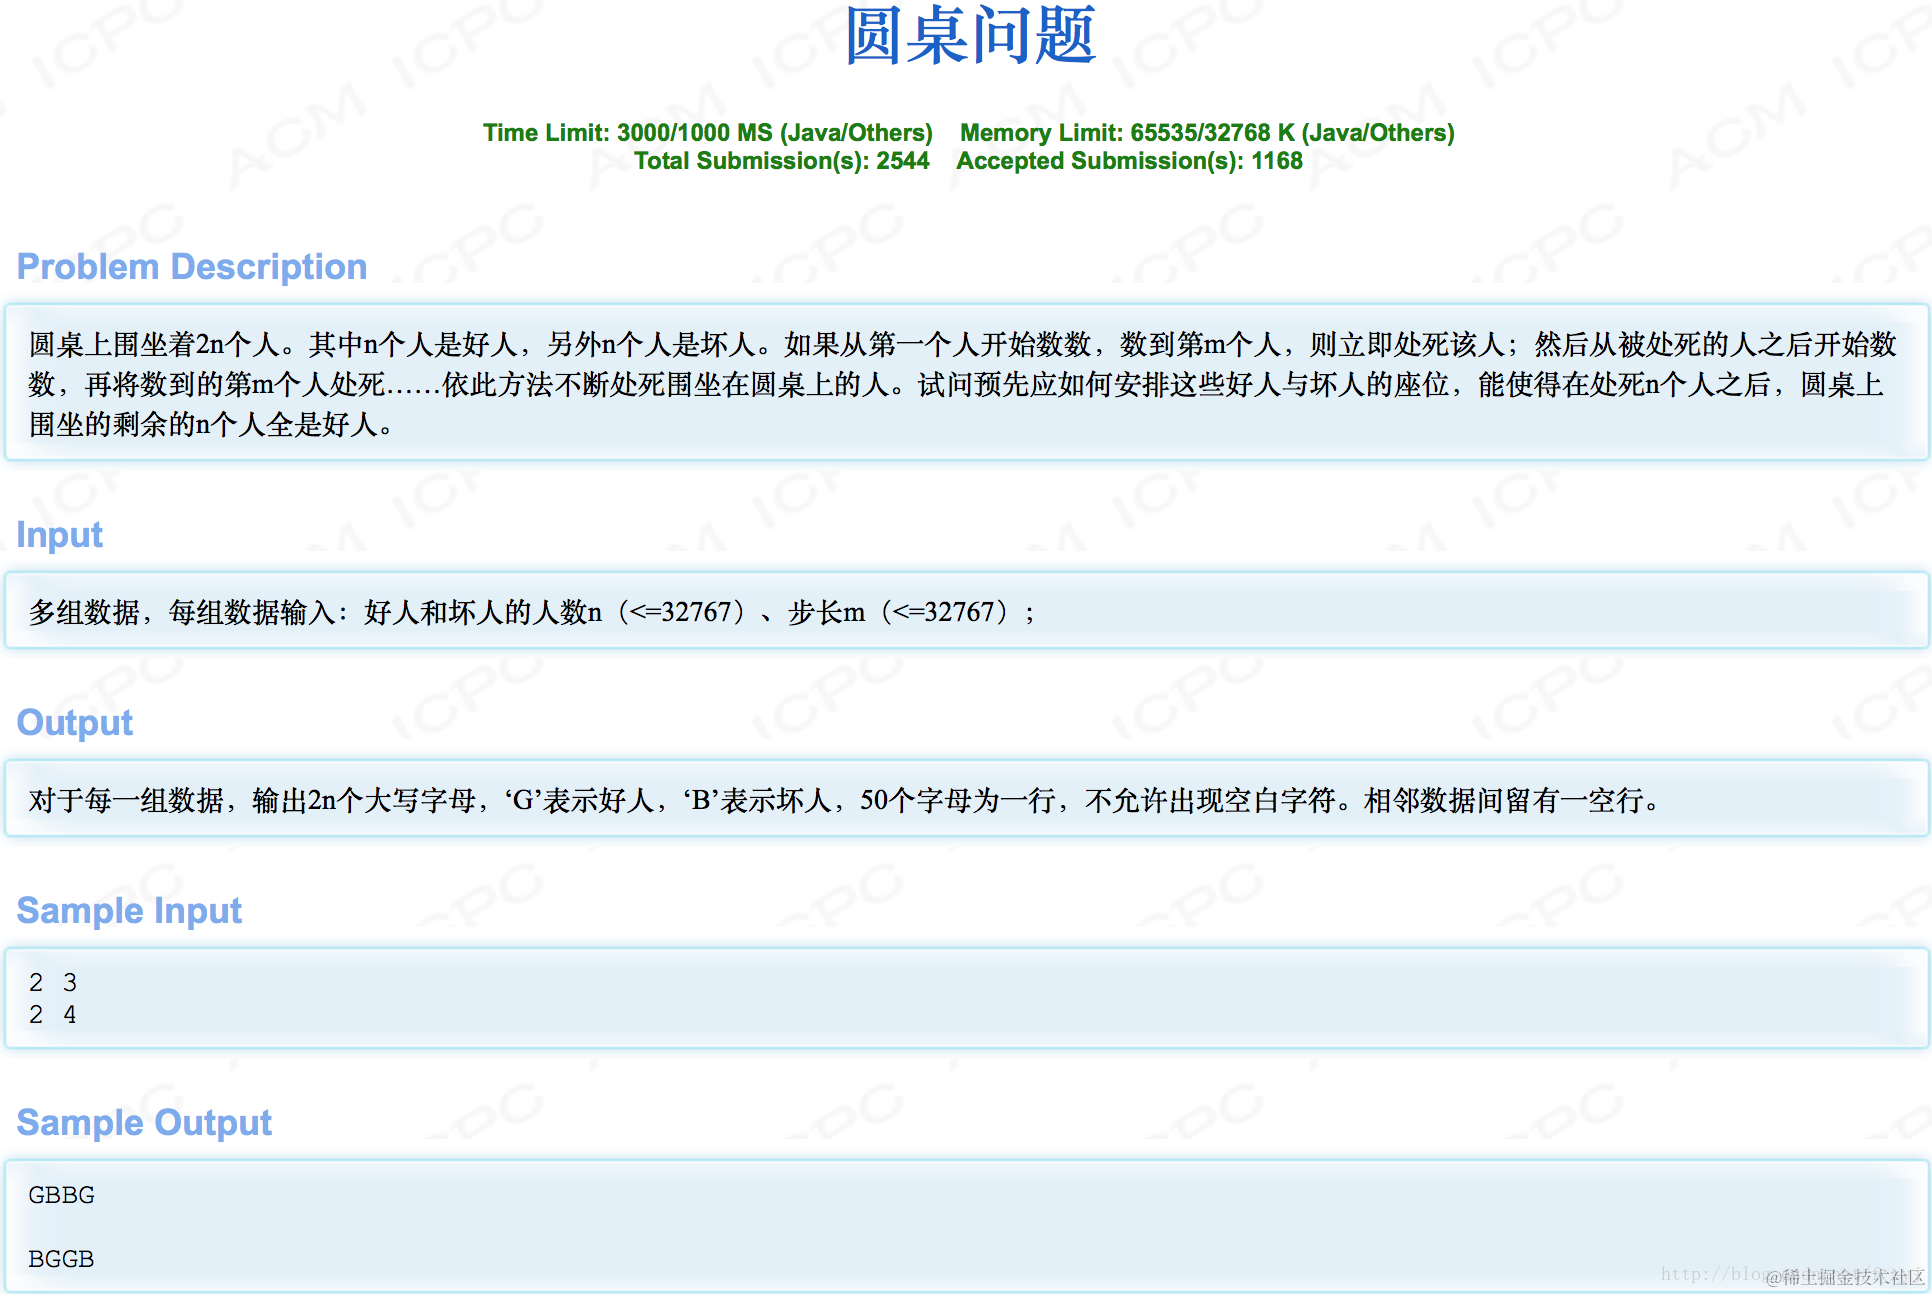Click the Sample Input heading
The width and height of the screenshot is (1932, 1294).
(129, 911)
